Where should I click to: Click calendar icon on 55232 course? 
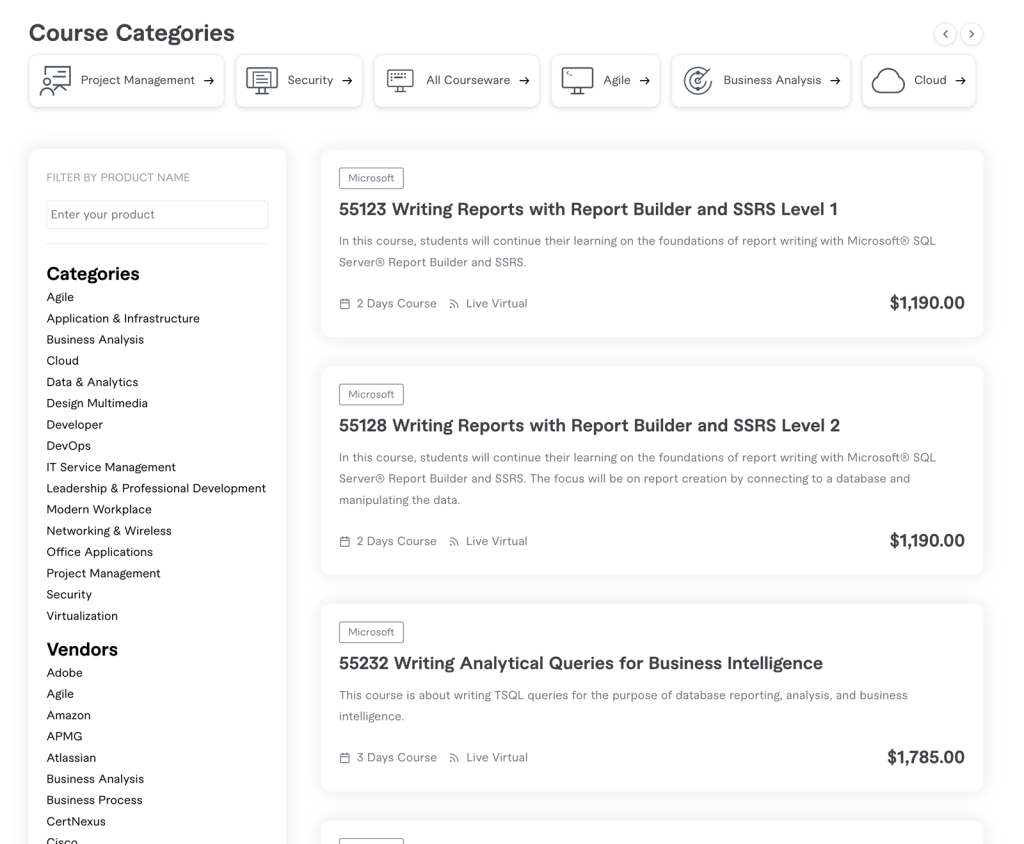pos(345,758)
